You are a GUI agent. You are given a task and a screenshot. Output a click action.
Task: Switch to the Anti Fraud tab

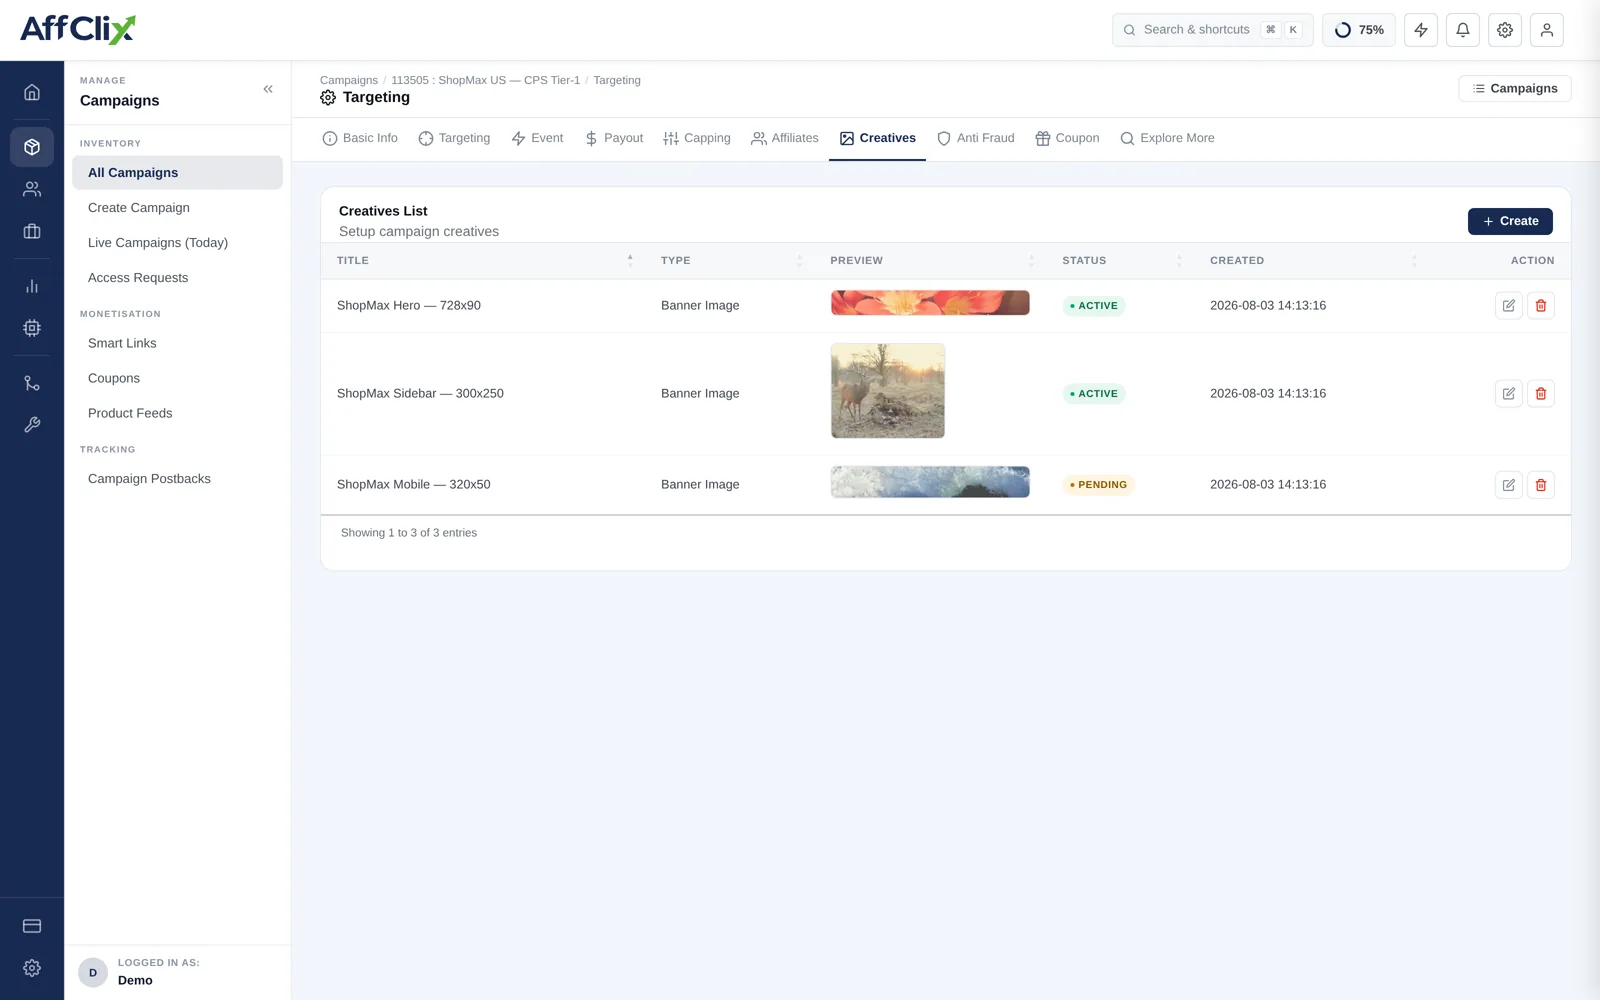coord(975,139)
